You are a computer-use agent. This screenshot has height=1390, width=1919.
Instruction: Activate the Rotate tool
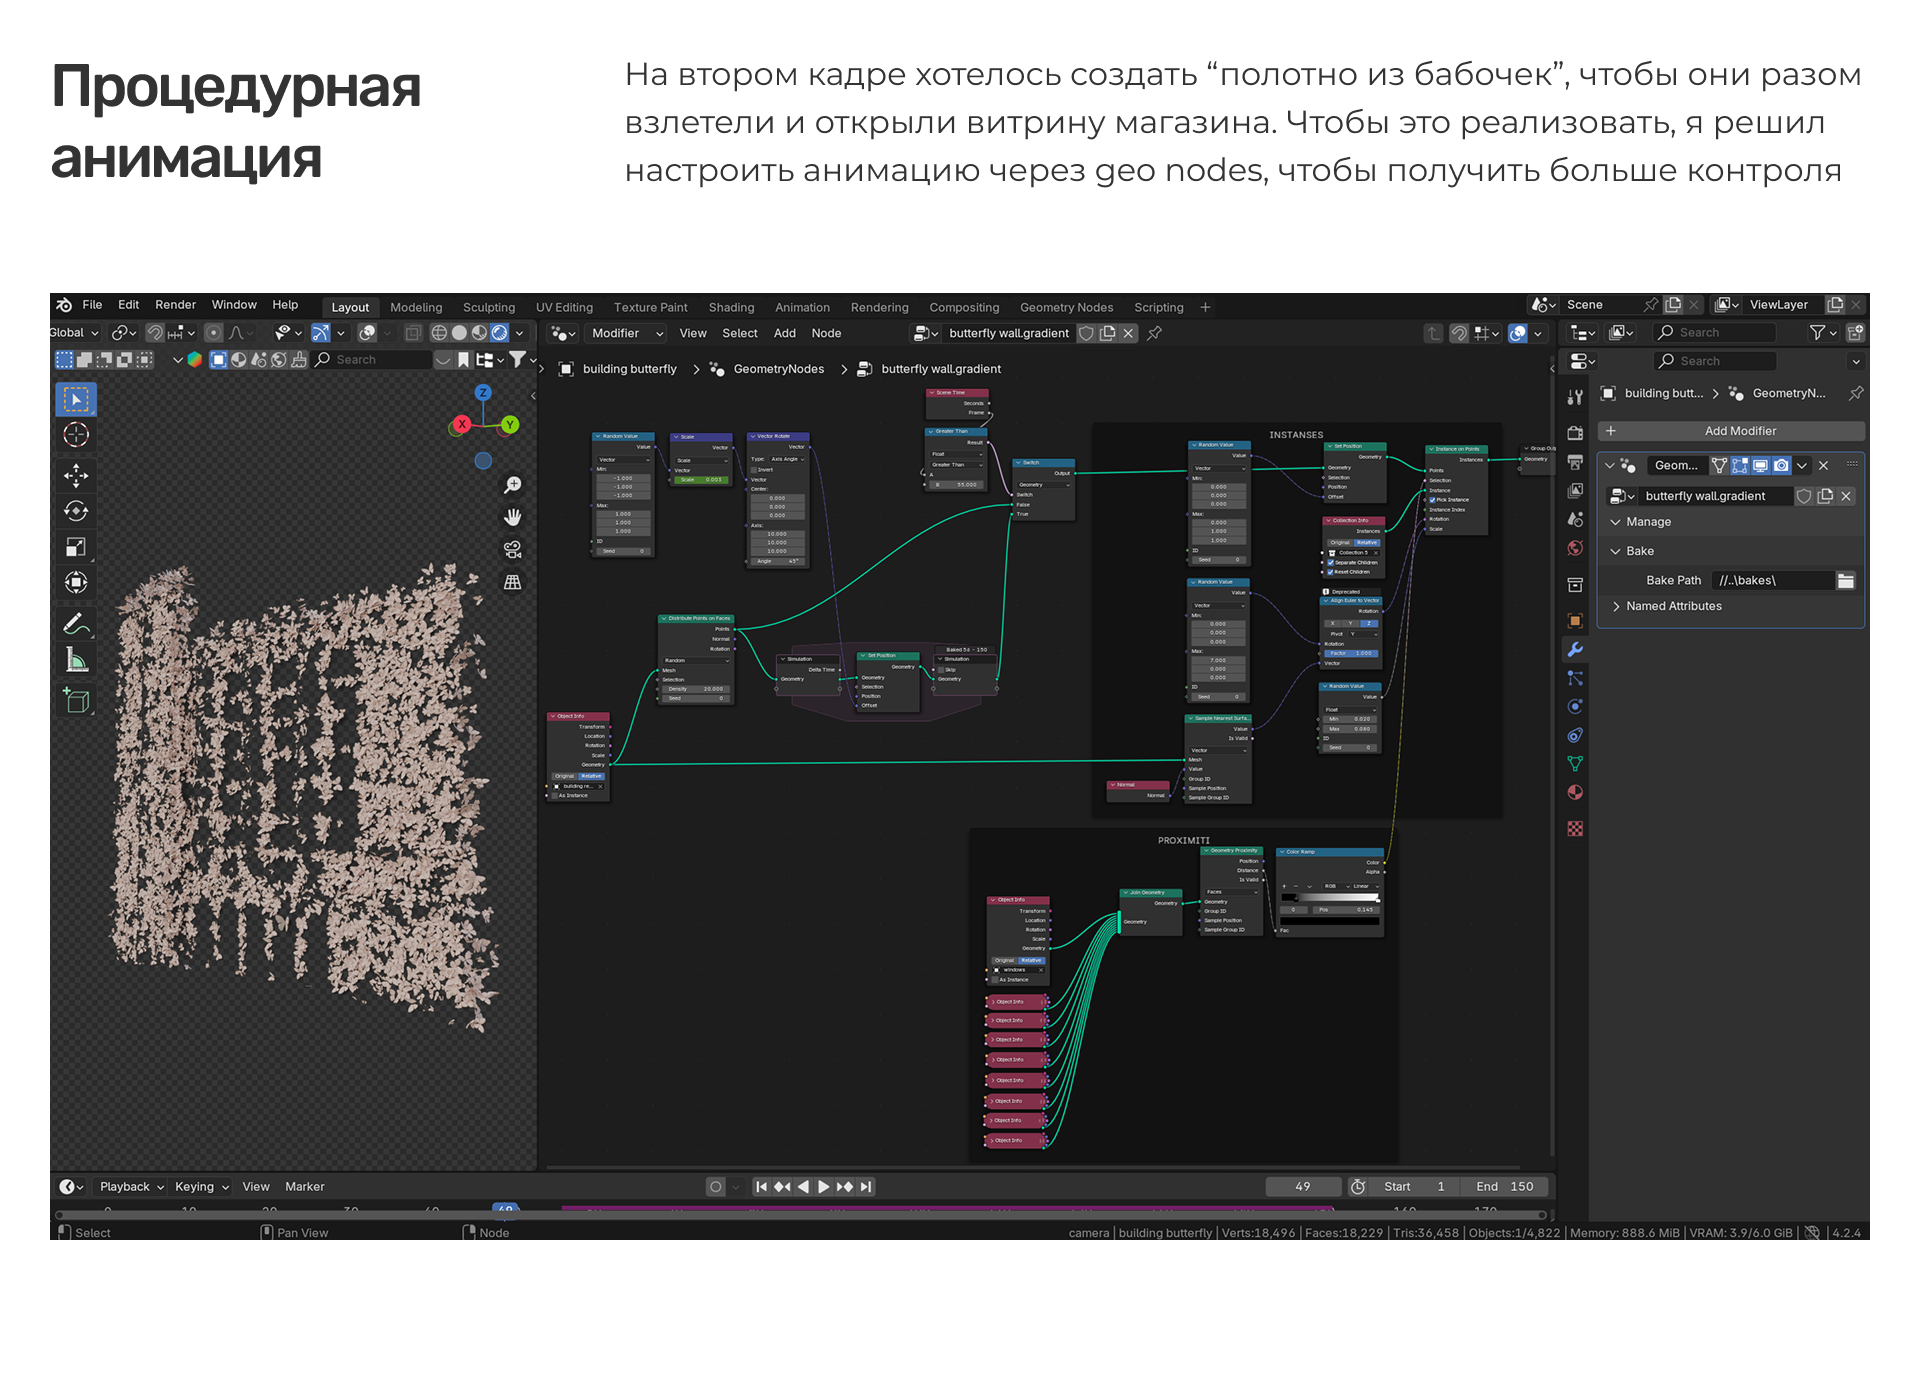point(76,511)
